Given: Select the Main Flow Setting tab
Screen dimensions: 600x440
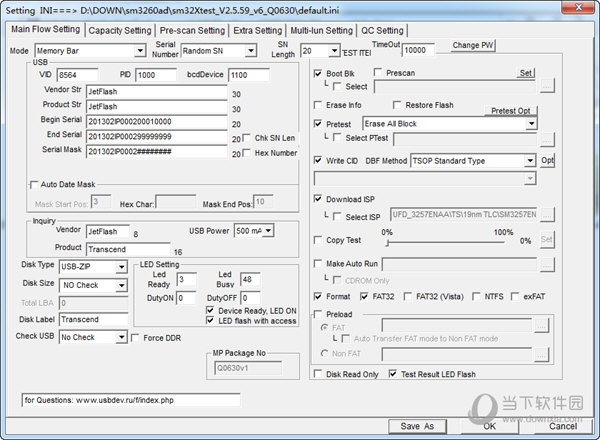Looking at the screenshot, I should pyautogui.click(x=45, y=29).
